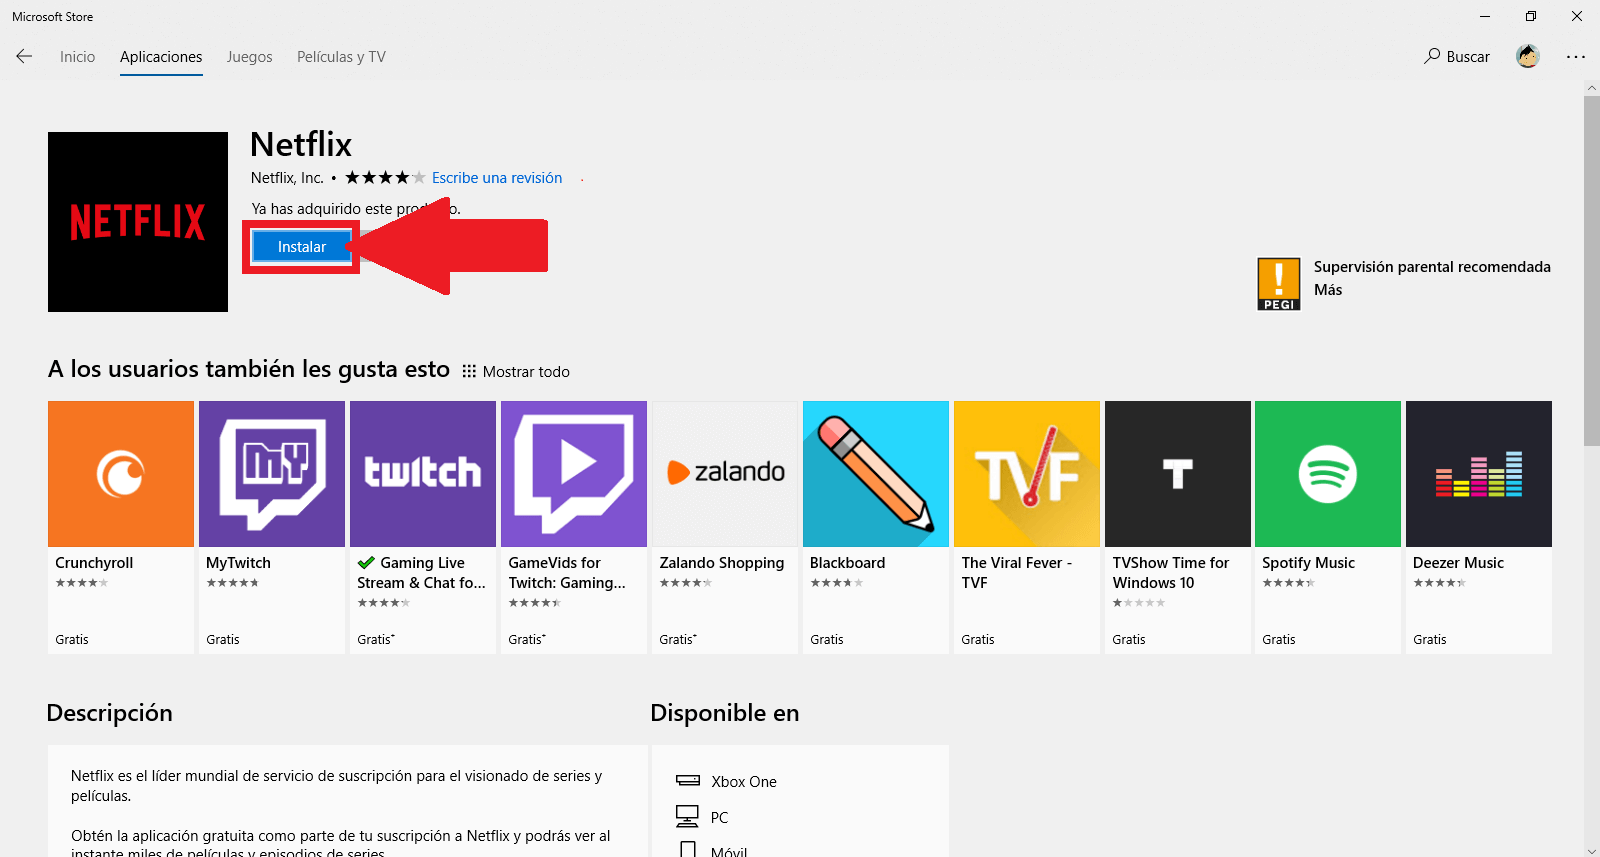Click Escribe una revisión link

click(497, 178)
